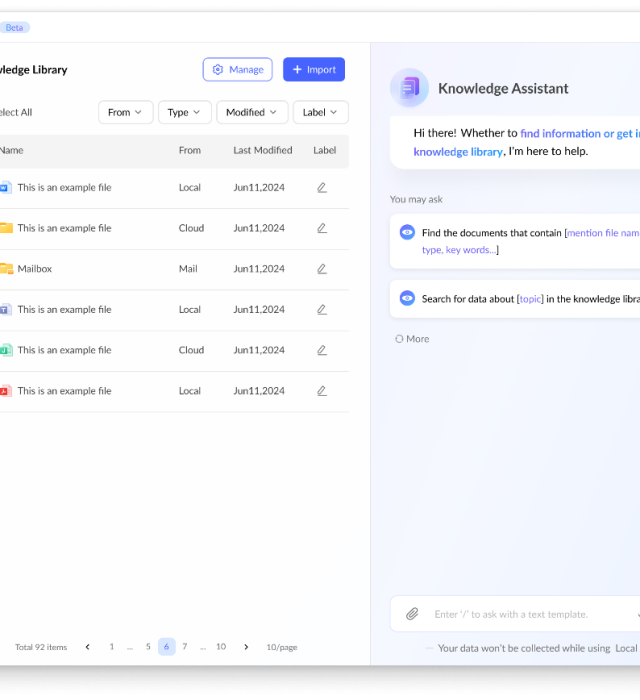
Task: Go to next page with right arrow
Action: point(246,647)
